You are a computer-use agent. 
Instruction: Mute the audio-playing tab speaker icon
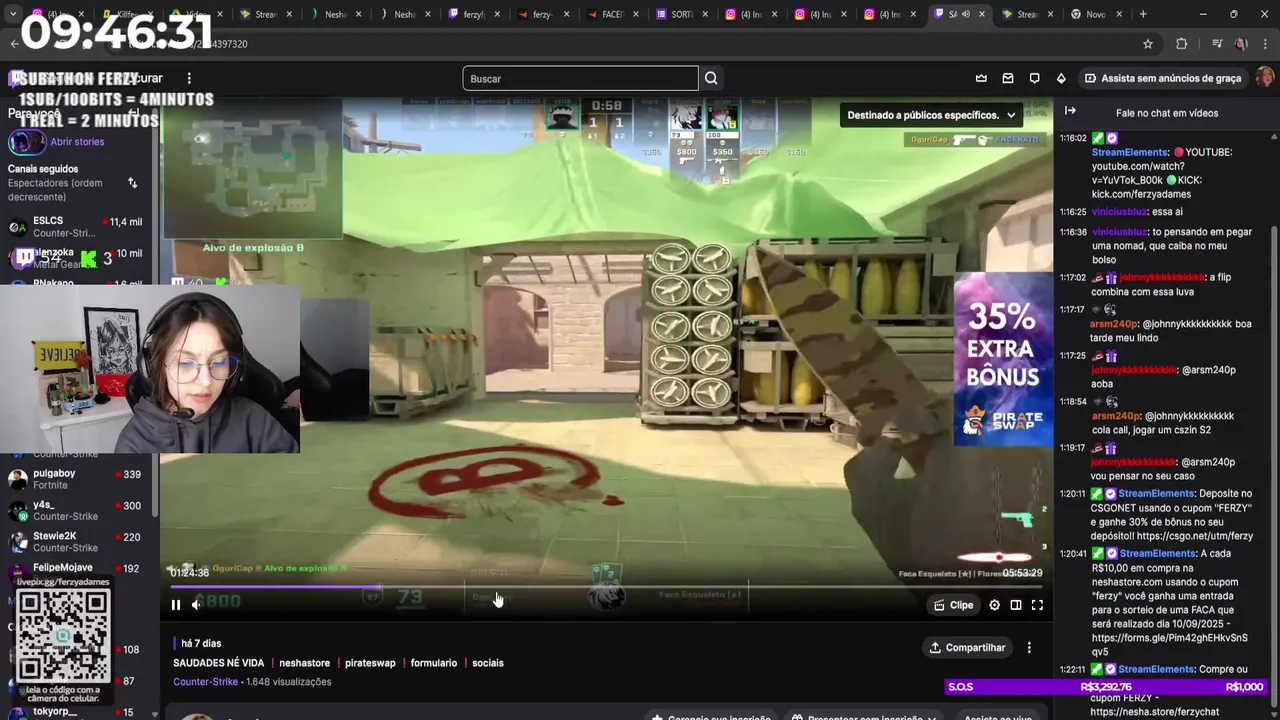(965, 14)
